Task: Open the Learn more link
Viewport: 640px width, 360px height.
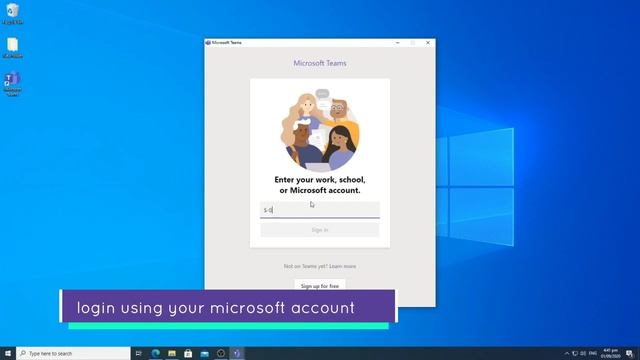Action: pos(343,266)
